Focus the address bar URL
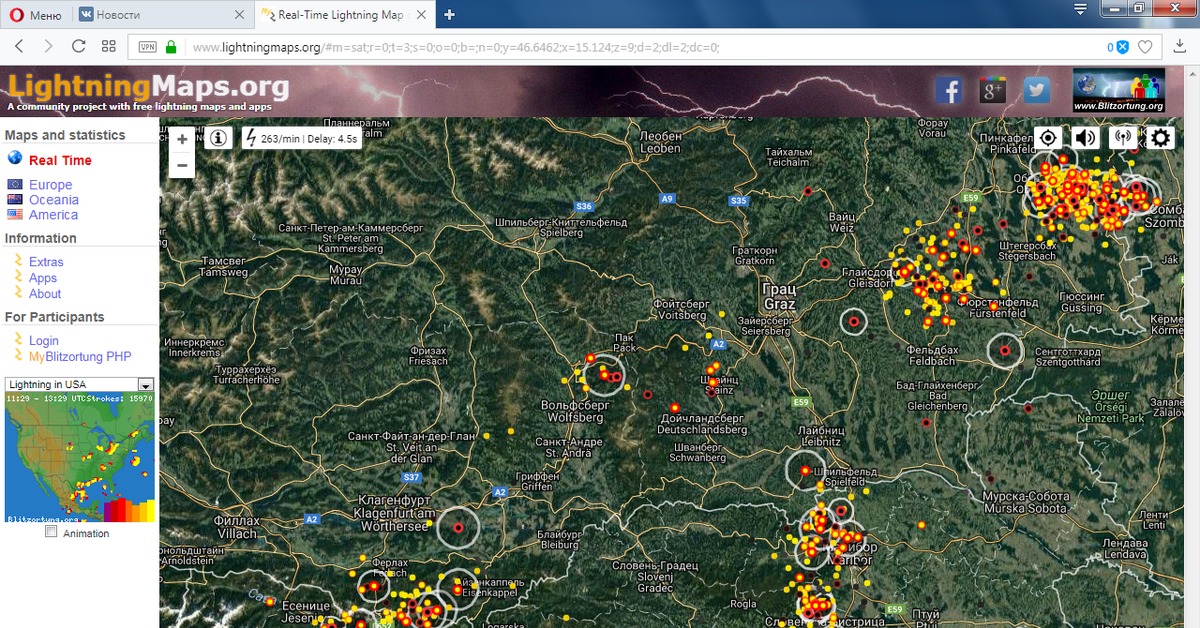Viewport: 1200px width, 628px height. (455, 47)
